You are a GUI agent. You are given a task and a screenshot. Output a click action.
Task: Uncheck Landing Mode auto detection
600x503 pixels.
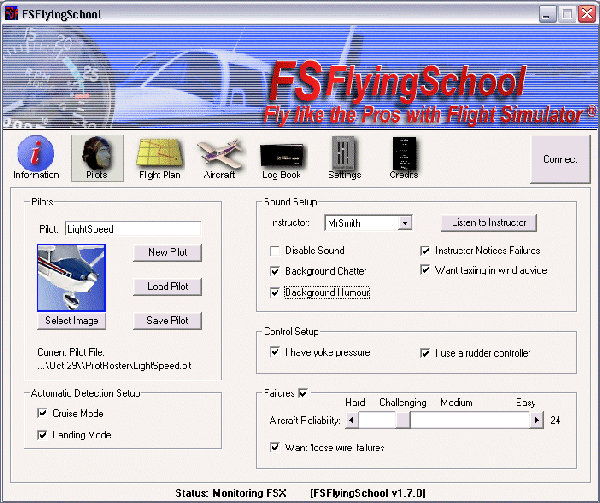click(x=42, y=435)
